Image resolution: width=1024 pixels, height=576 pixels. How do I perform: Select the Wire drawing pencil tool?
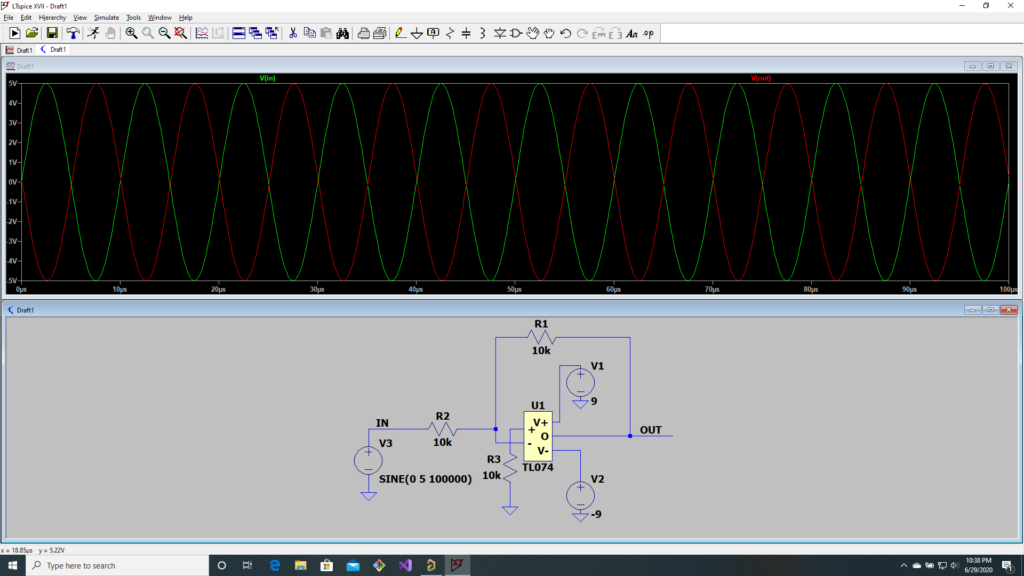(x=400, y=33)
